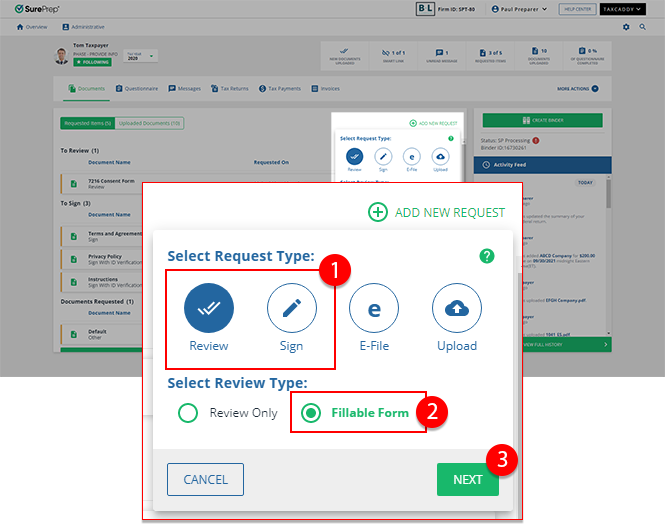Screen dimensions: 665x531
Task: Click the small ADD NEW REQUEST link in background
Action: (433, 123)
